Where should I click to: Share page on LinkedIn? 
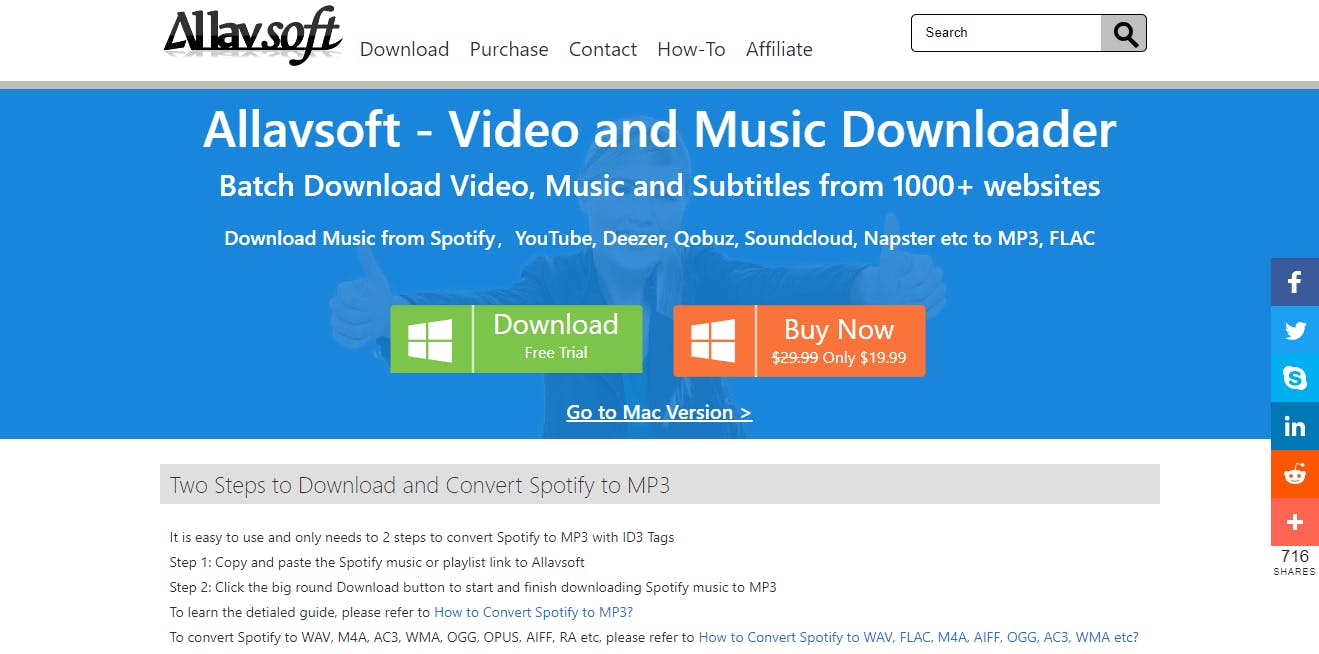click(x=1295, y=426)
